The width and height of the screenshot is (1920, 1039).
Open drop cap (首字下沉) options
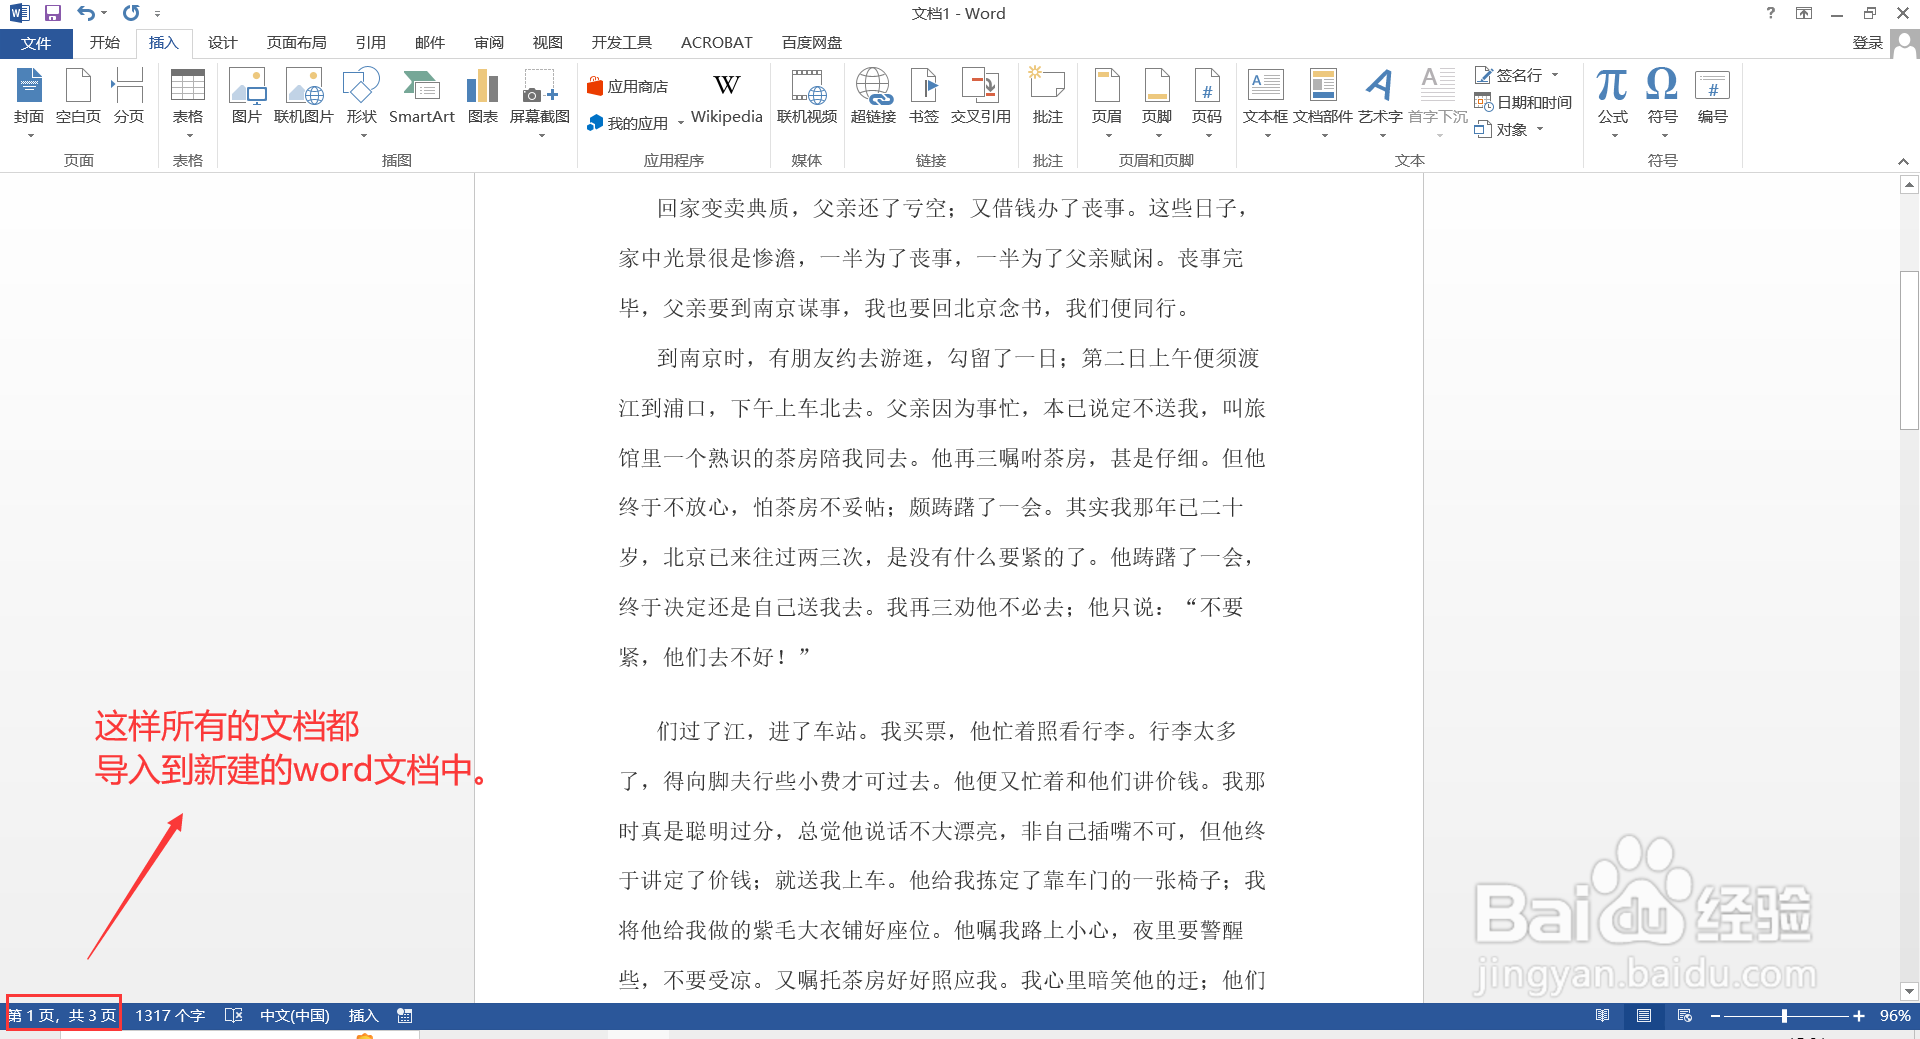click(x=1438, y=100)
